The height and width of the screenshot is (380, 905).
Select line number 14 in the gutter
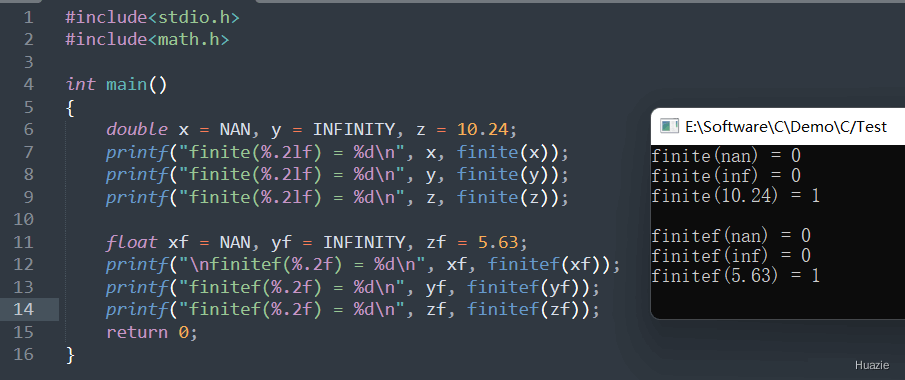click(x=23, y=310)
